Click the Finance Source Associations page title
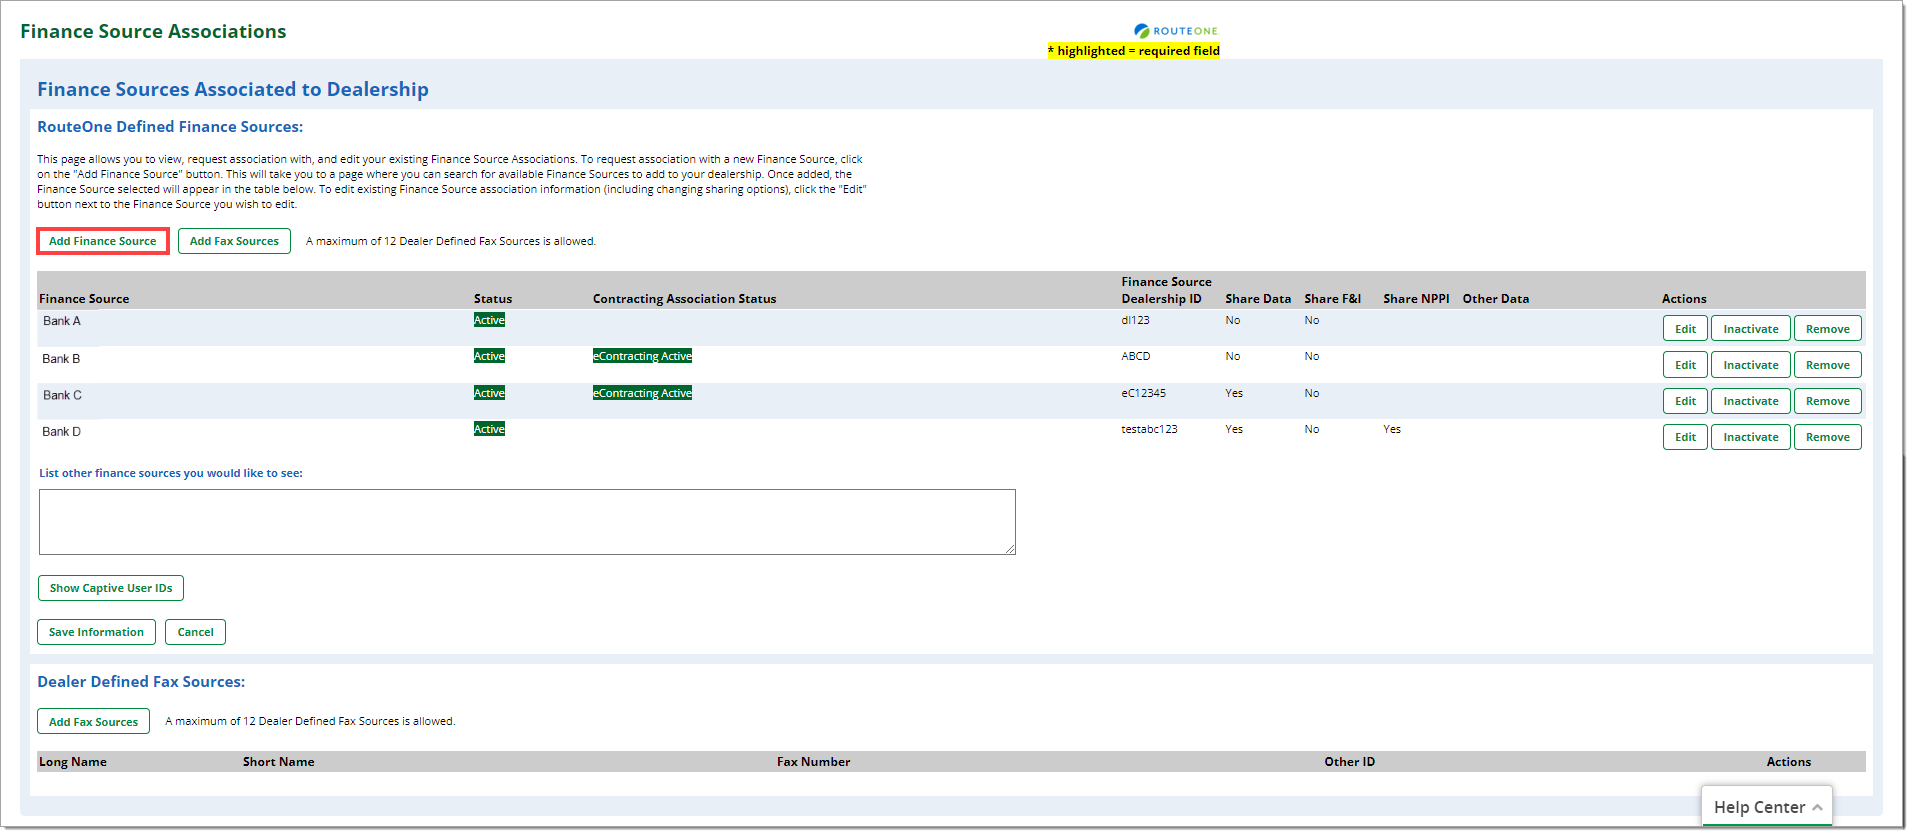 click(153, 32)
